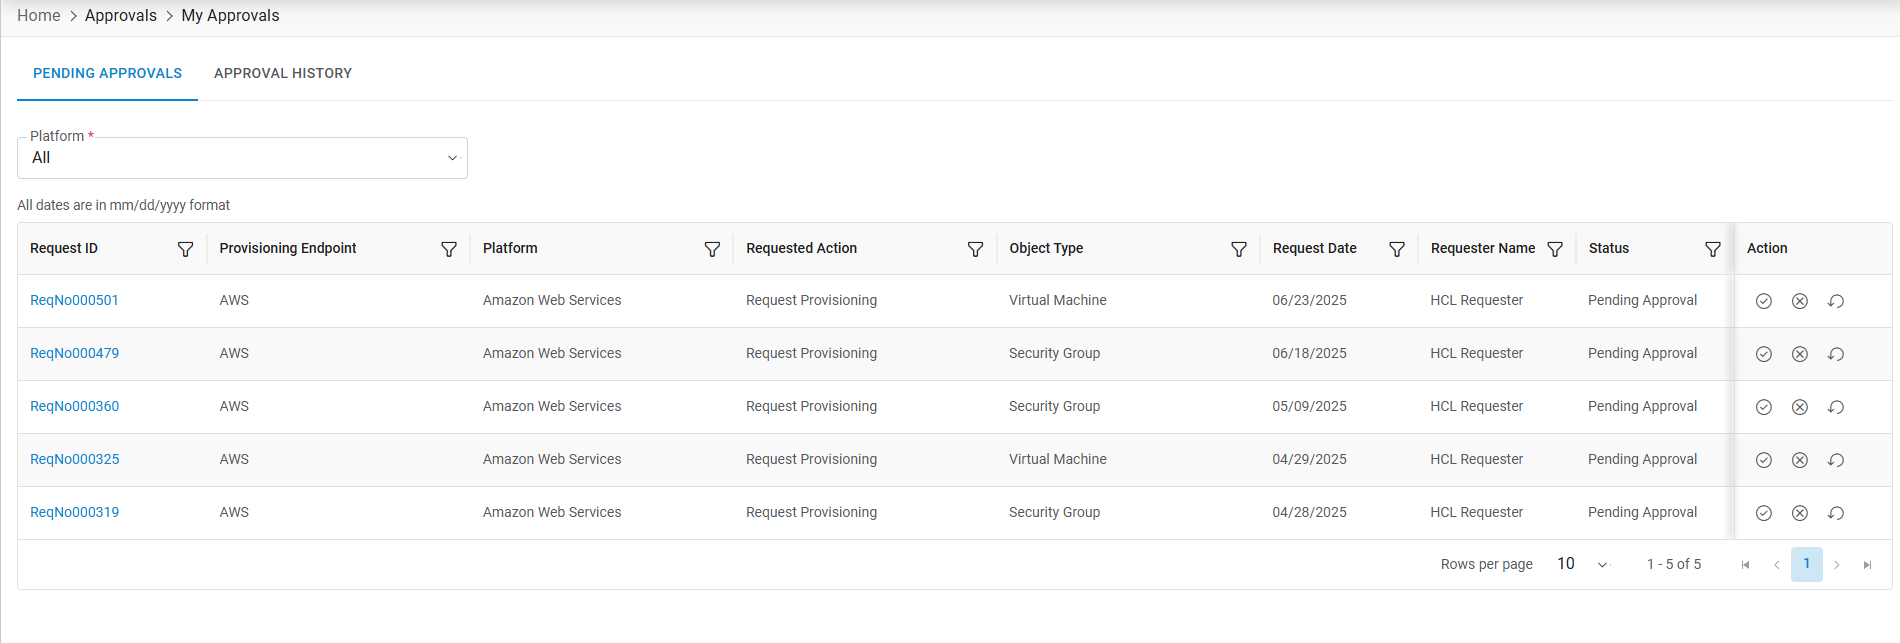The image size is (1900, 643).
Task: Filter the Requested Action column
Action: pos(975,249)
